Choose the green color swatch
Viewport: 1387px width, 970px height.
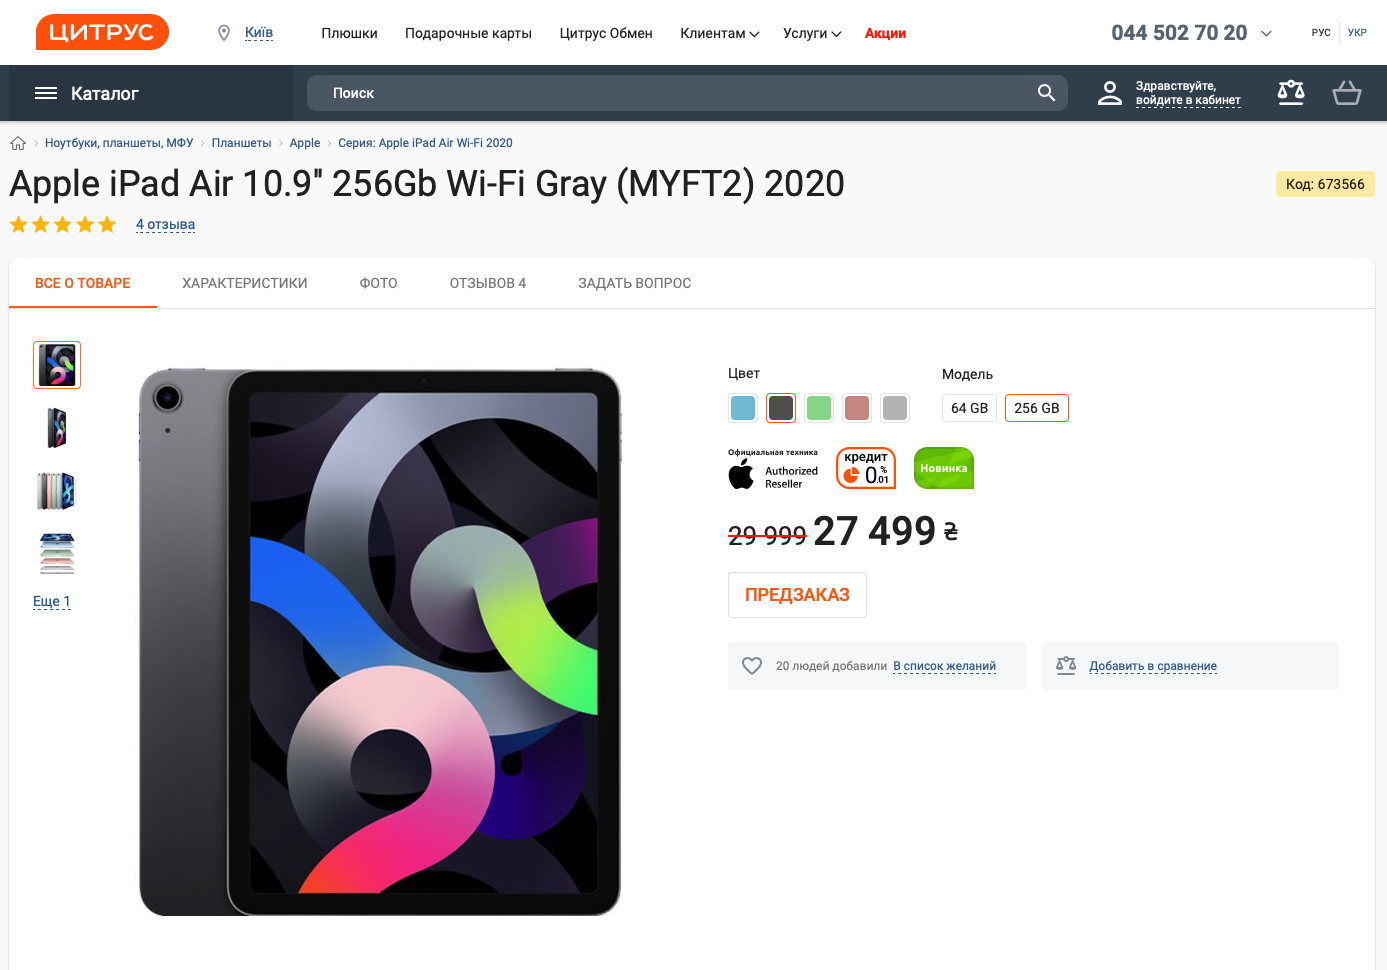click(x=819, y=408)
